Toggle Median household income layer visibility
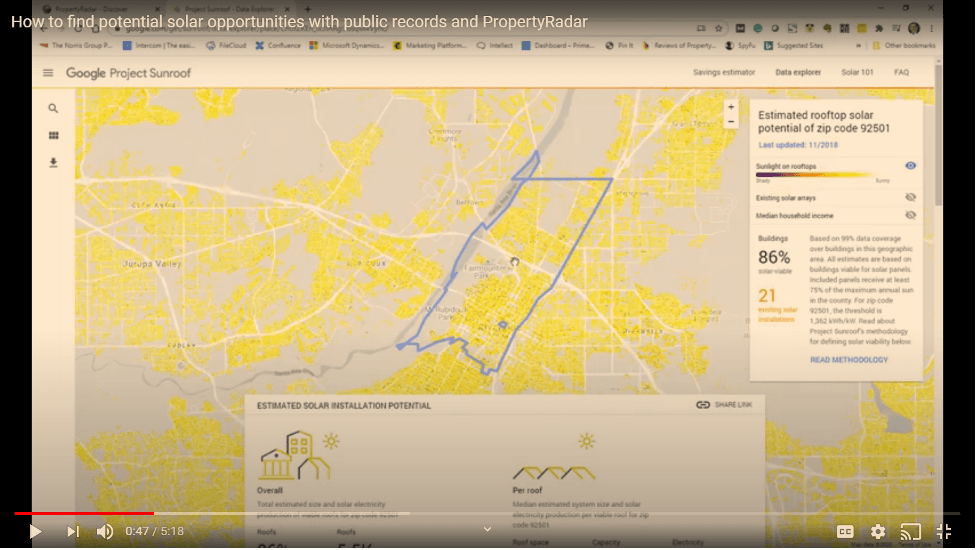Image resolution: width=977 pixels, height=550 pixels. click(910, 215)
